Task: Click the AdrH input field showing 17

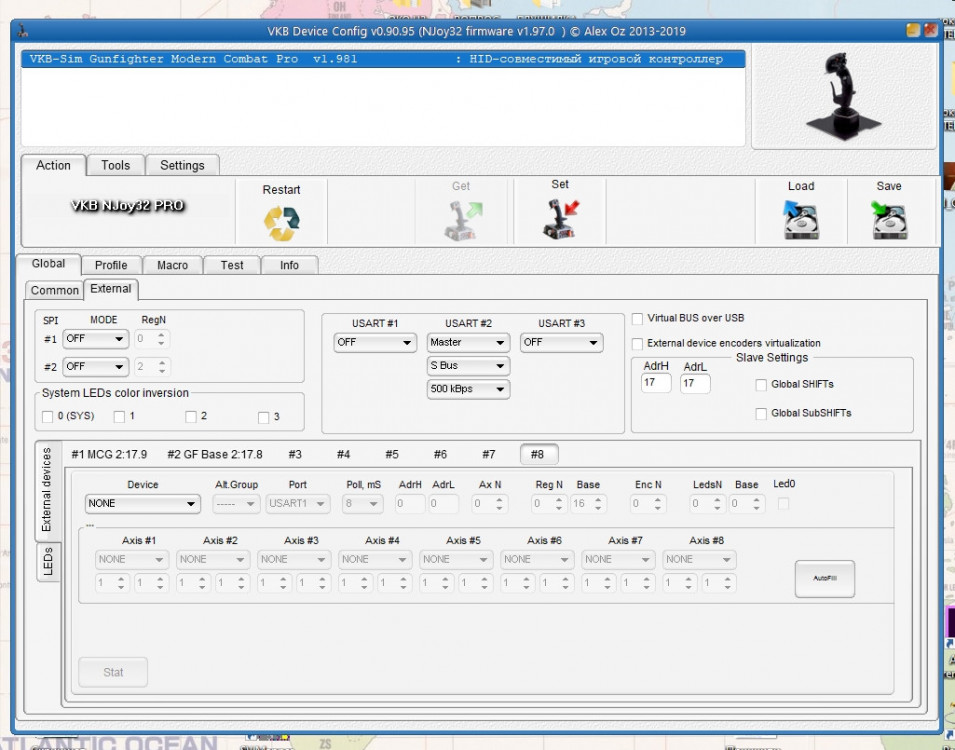Action: pos(655,381)
